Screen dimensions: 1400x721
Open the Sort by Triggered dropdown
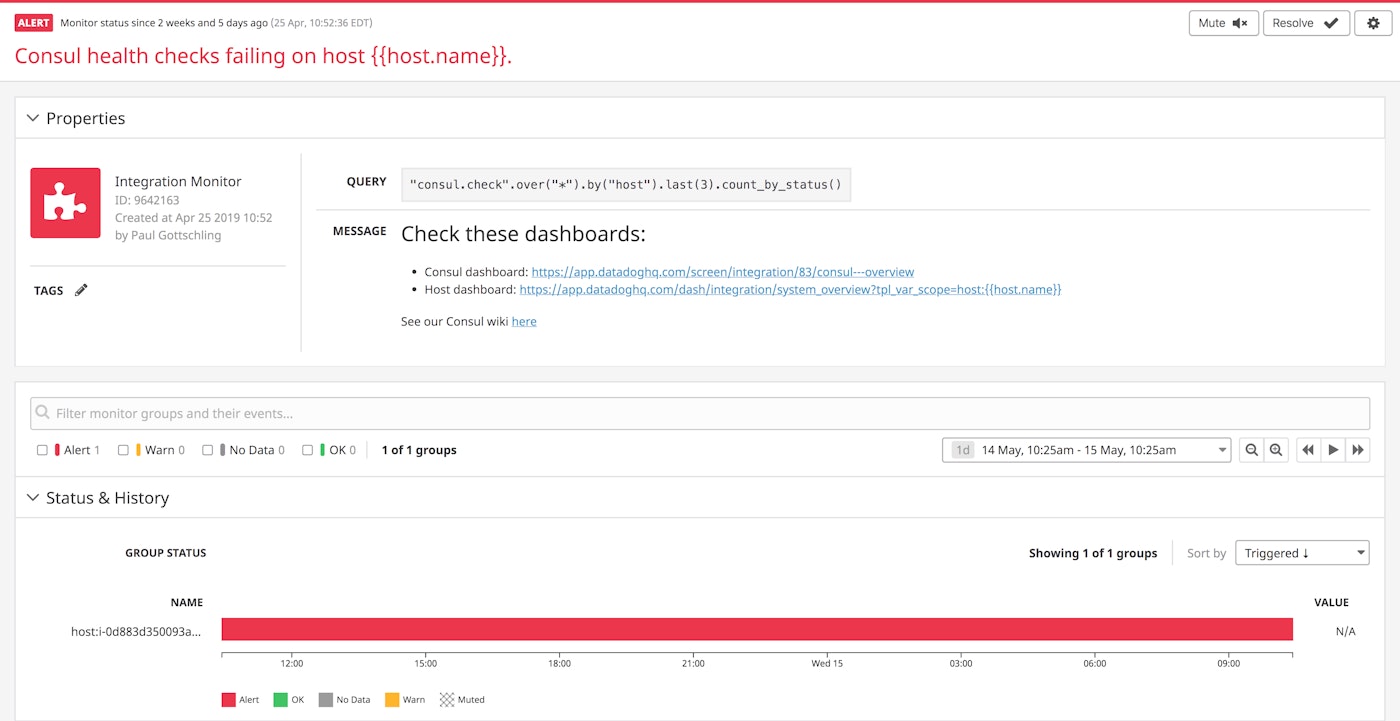tap(1302, 553)
